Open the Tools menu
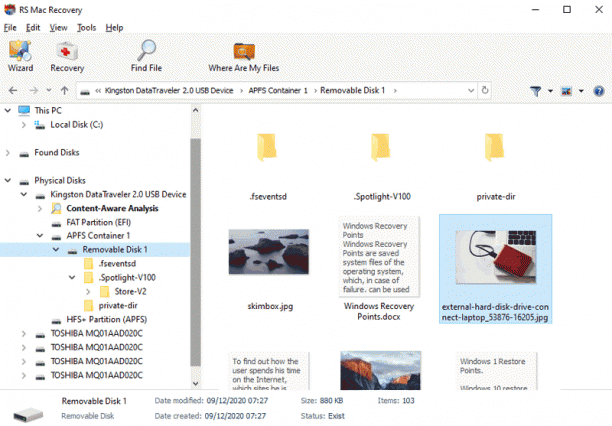Viewport: 612px width, 426px height. [x=86, y=28]
